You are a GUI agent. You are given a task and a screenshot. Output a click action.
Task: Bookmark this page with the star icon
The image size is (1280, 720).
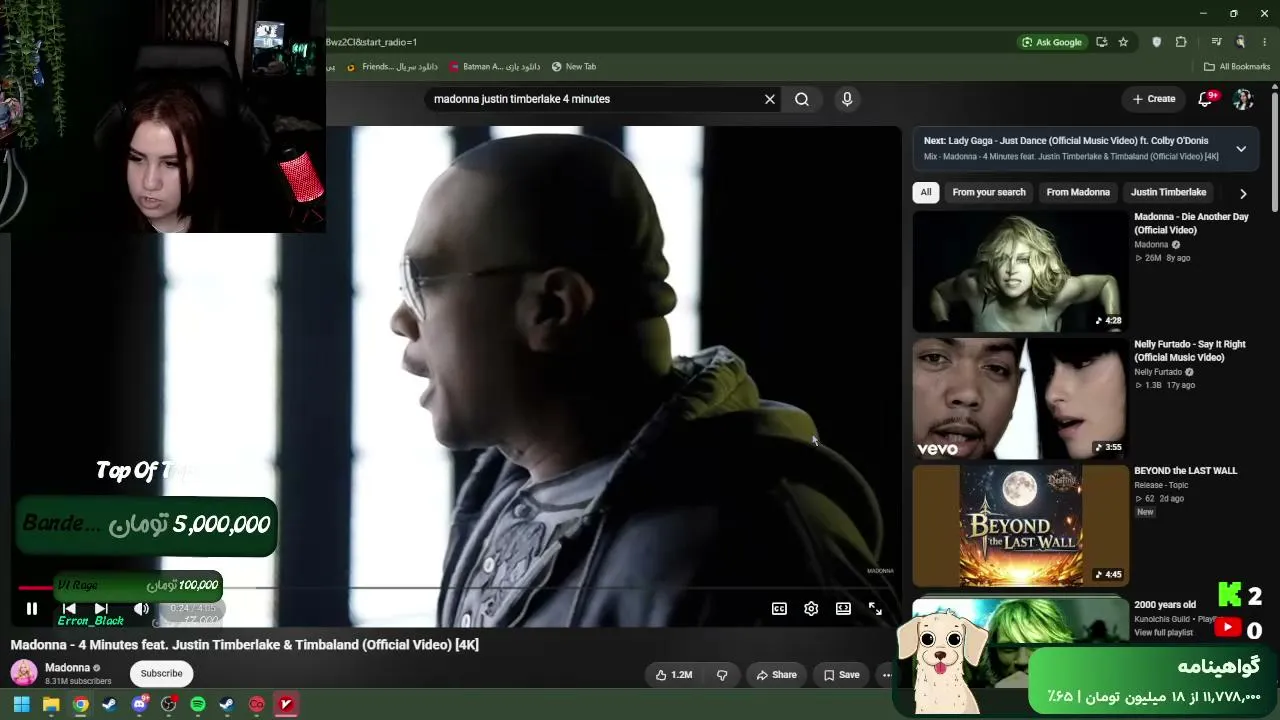[1123, 42]
